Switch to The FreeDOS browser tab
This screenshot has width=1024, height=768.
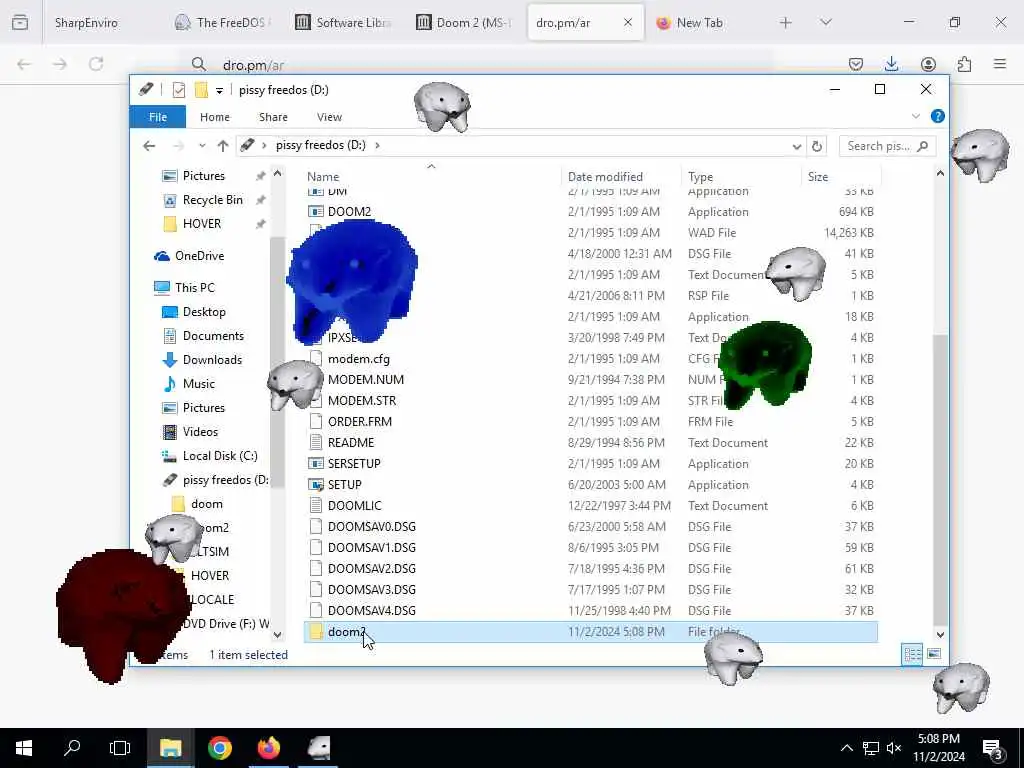click(x=223, y=23)
